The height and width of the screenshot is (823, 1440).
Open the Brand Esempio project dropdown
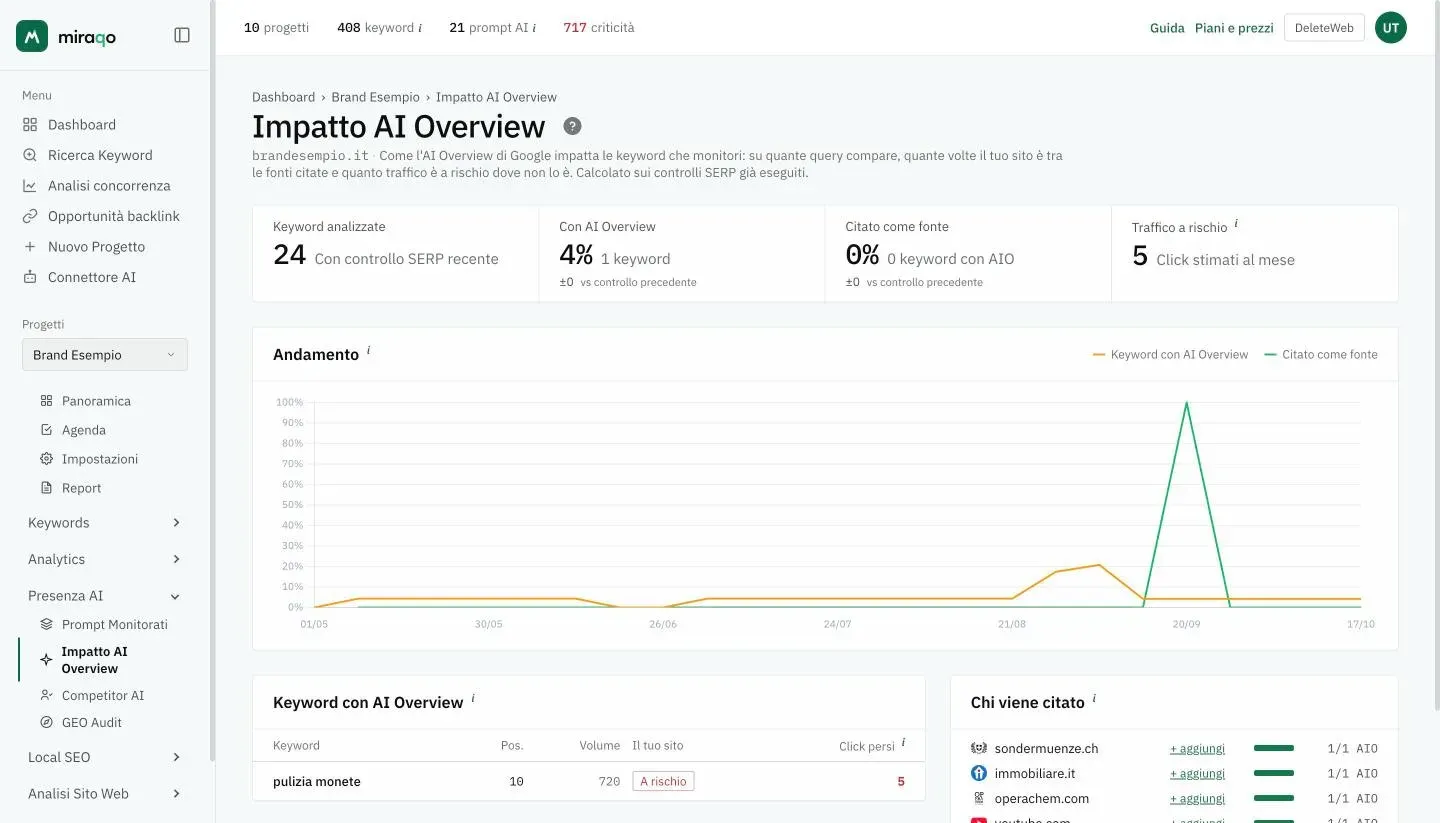(105, 355)
